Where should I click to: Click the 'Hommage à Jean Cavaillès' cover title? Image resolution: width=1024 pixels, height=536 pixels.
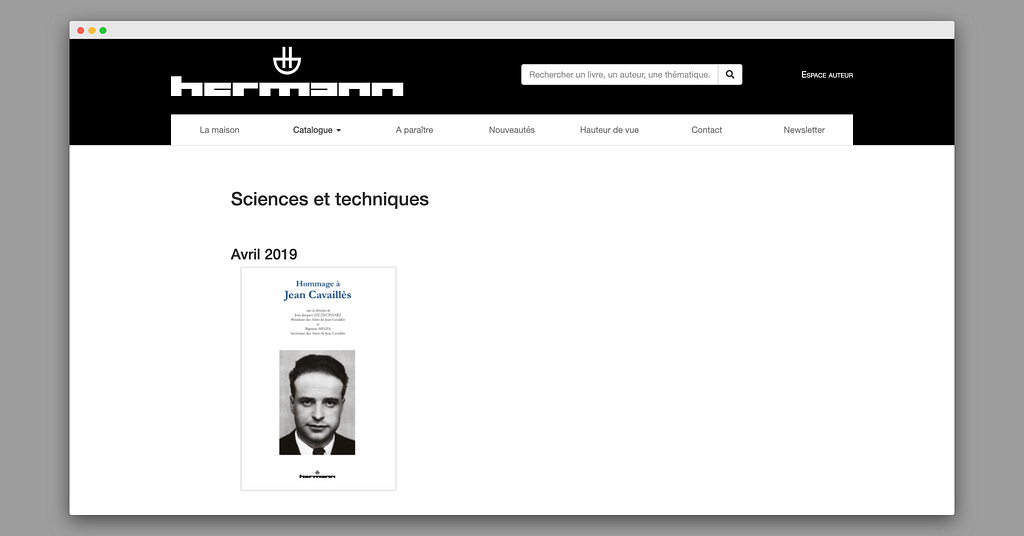click(317, 290)
